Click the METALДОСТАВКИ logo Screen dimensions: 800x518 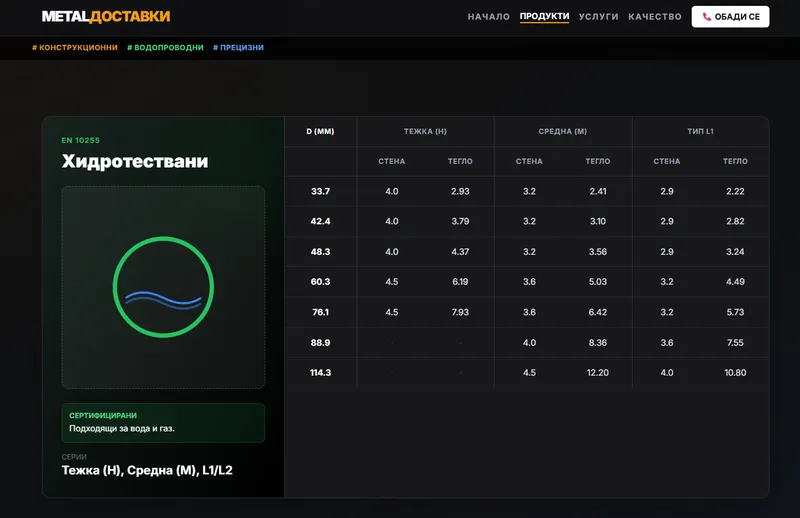point(106,16)
